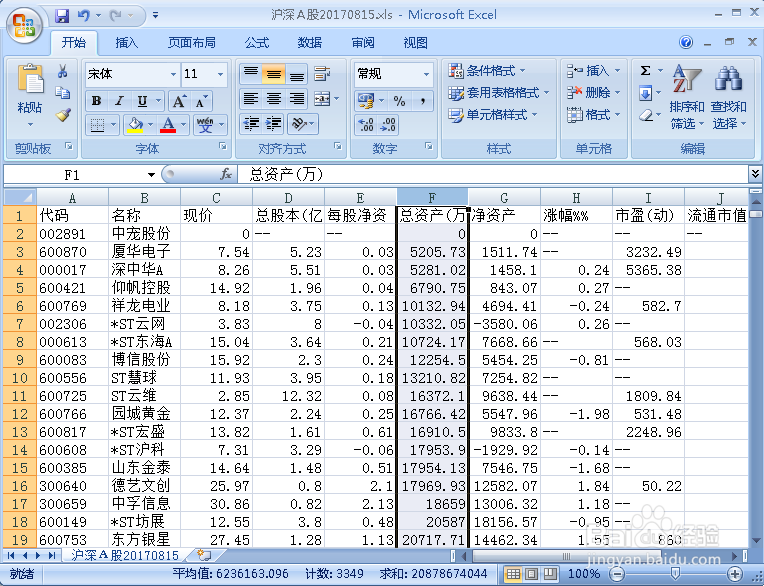Expand the Name Box dropdown arrow

[151, 174]
